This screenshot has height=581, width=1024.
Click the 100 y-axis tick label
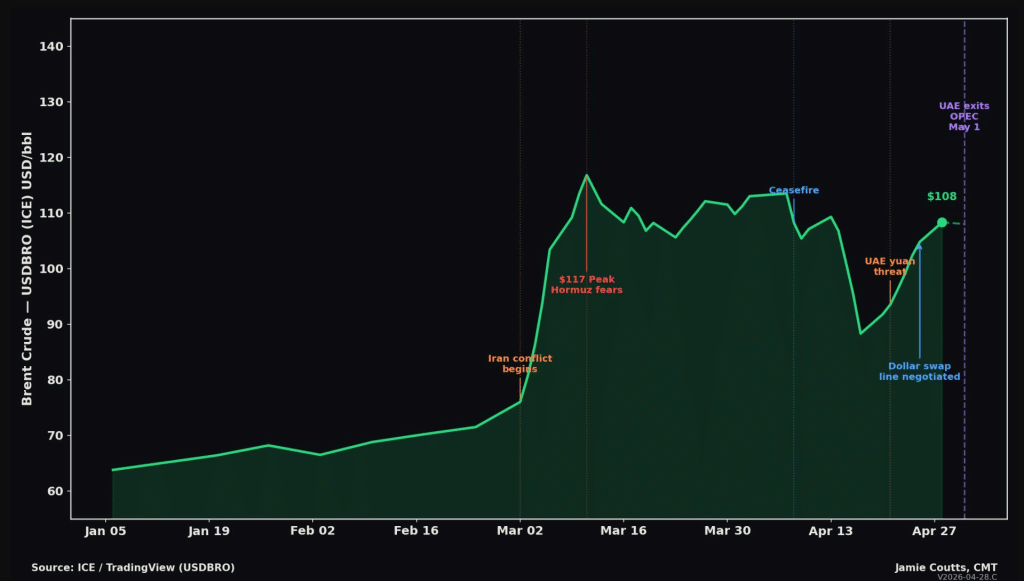[54, 269]
